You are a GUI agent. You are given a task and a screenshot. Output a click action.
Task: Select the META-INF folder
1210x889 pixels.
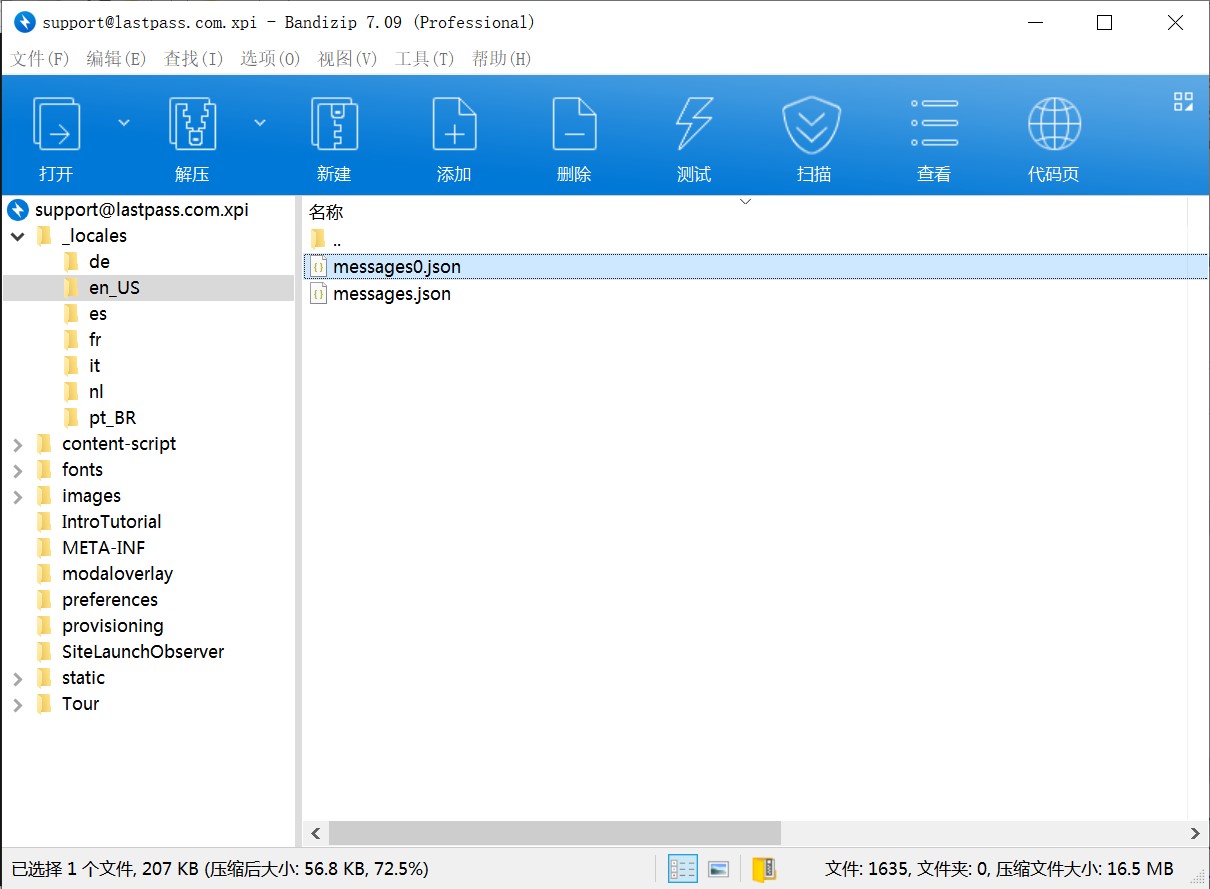click(x=103, y=548)
